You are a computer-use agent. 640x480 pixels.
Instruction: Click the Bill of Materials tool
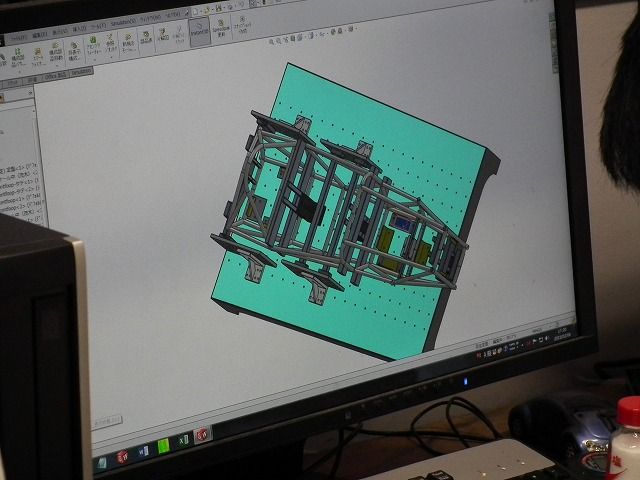(x=146, y=37)
